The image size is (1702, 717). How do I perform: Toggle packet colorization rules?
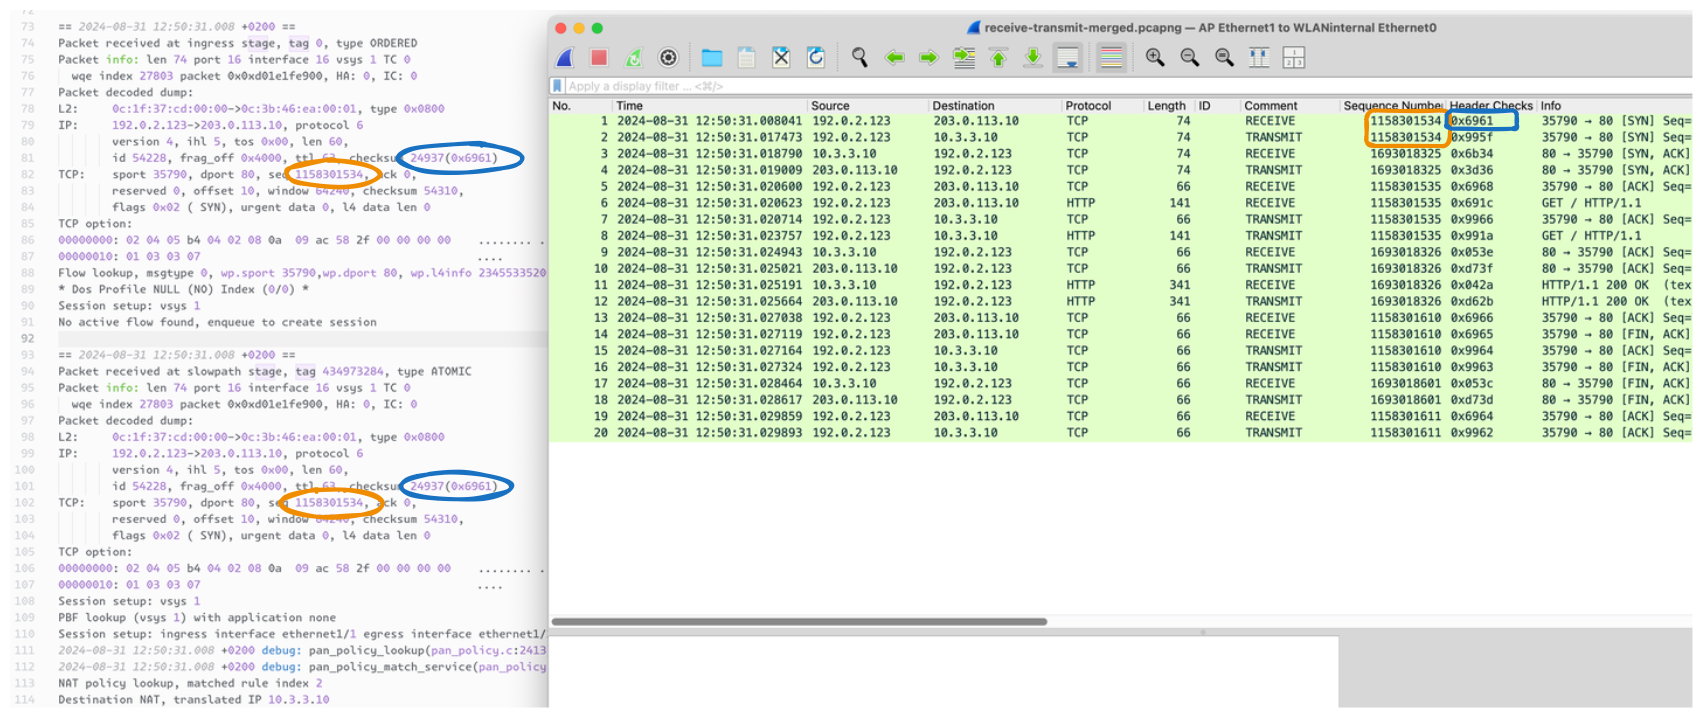pos(1111,58)
